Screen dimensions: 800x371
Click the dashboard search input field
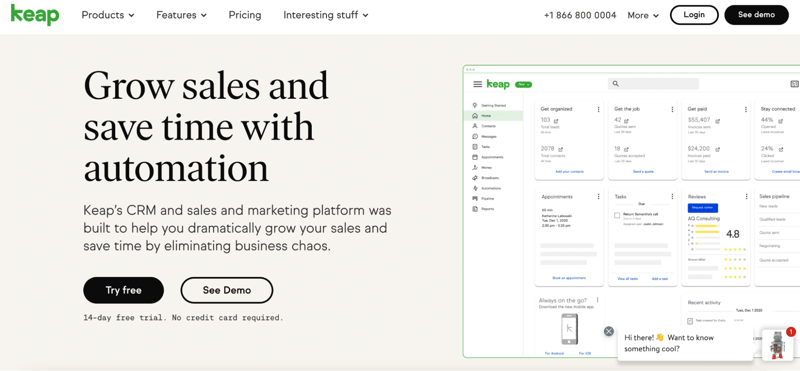click(653, 84)
